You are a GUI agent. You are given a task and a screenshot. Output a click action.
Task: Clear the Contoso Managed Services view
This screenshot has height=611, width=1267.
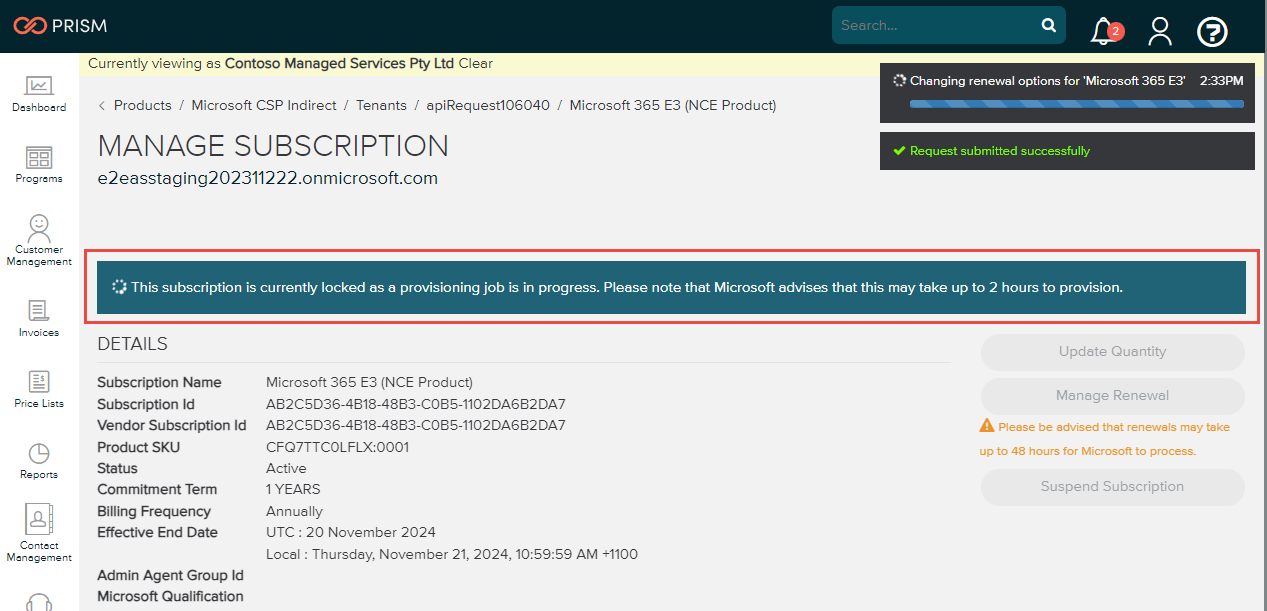click(x=476, y=63)
